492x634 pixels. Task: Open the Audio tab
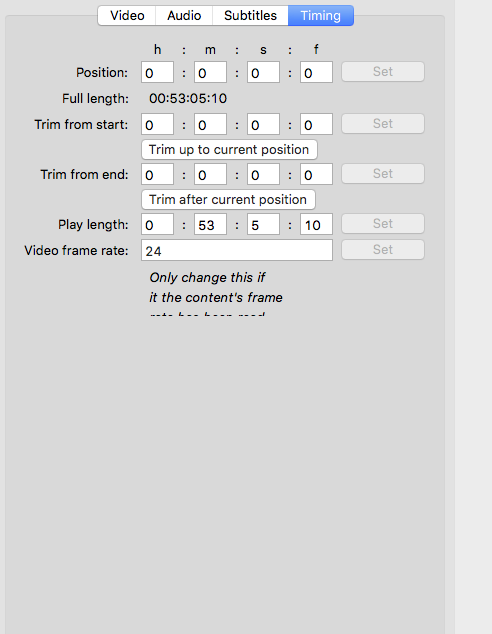(x=184, y=15)
